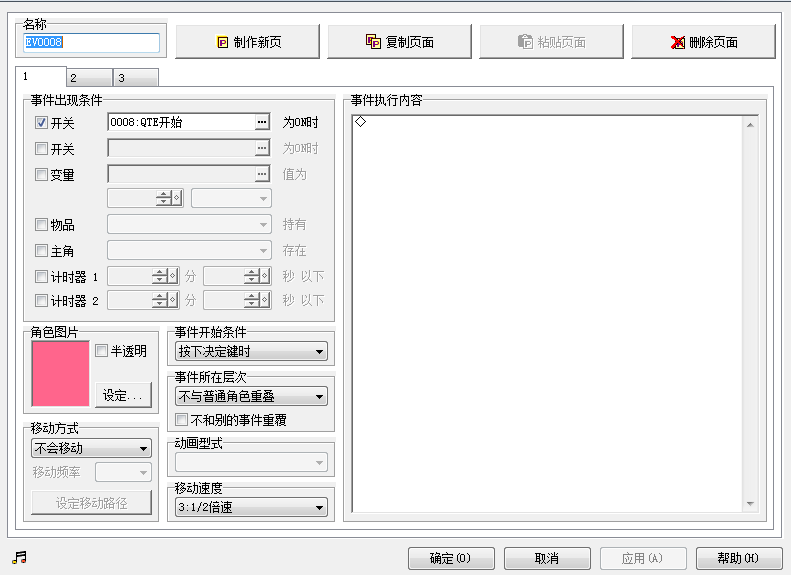Viewport: 791px width, 575px height.
Task: Click scrollbar up arrow in 事件执行内容
Action: pos(750,125)
